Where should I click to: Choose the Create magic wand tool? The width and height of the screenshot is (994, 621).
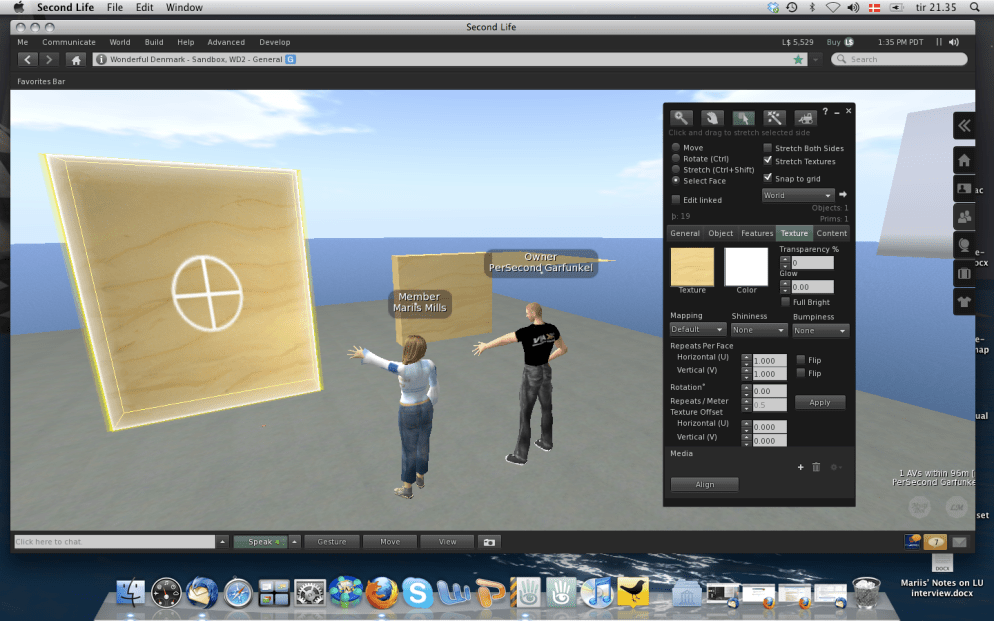tap(774, 118)
